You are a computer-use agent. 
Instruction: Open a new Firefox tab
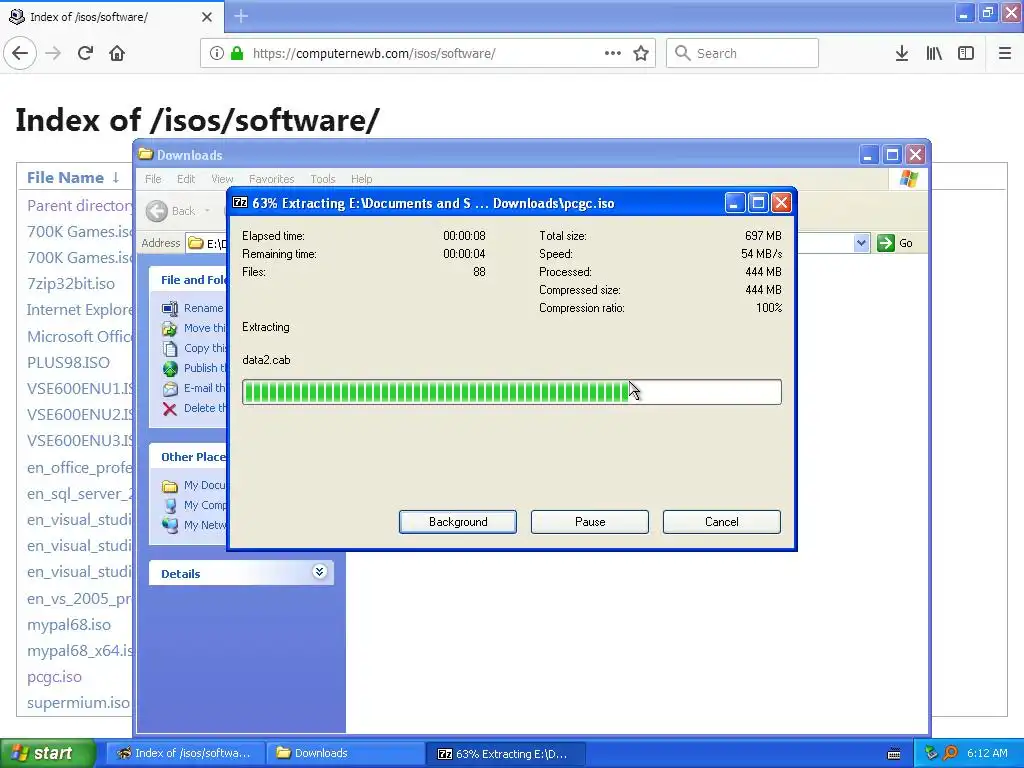(241, 16)
